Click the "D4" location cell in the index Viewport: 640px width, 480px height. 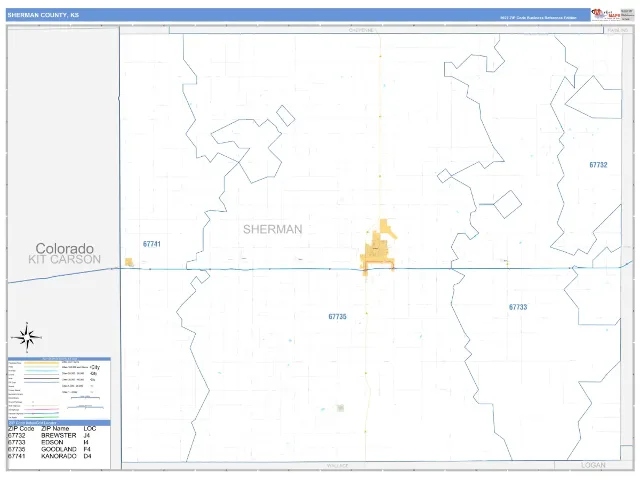(x=87, y=456)
